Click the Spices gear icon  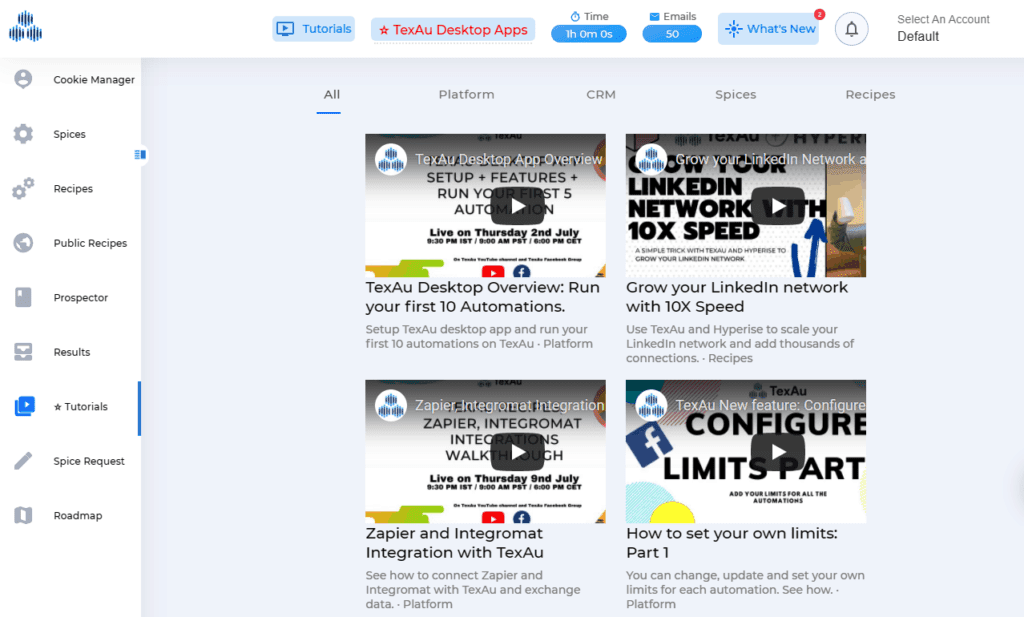point(23,134)
